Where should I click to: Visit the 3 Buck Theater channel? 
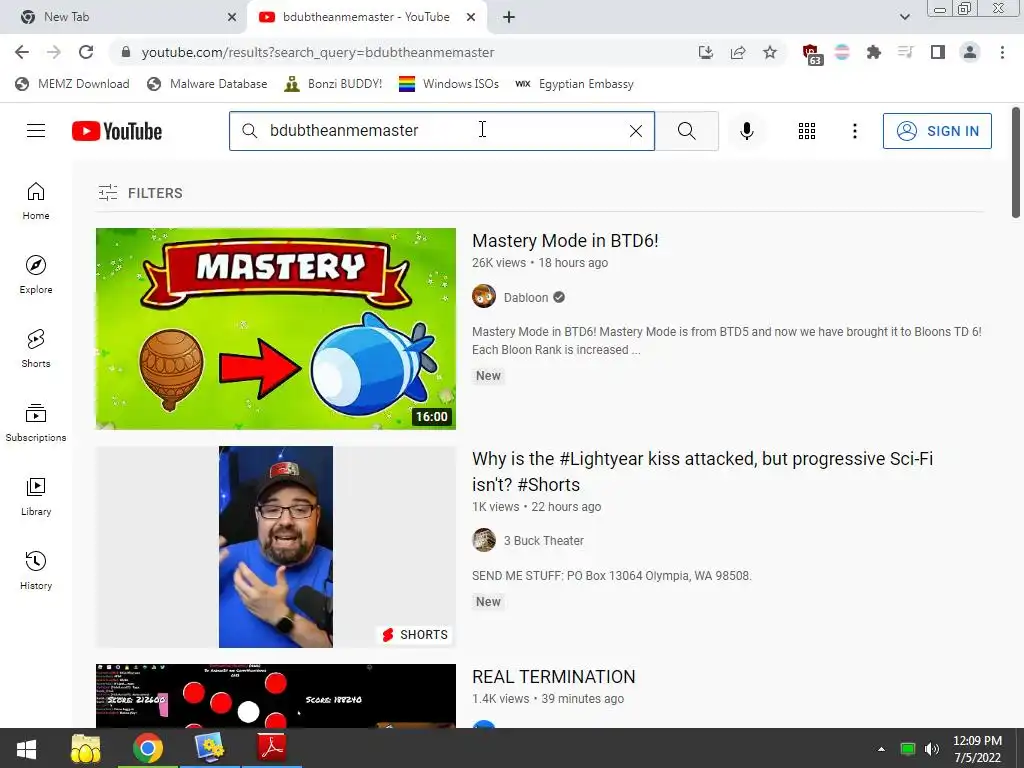pos(543,541)
